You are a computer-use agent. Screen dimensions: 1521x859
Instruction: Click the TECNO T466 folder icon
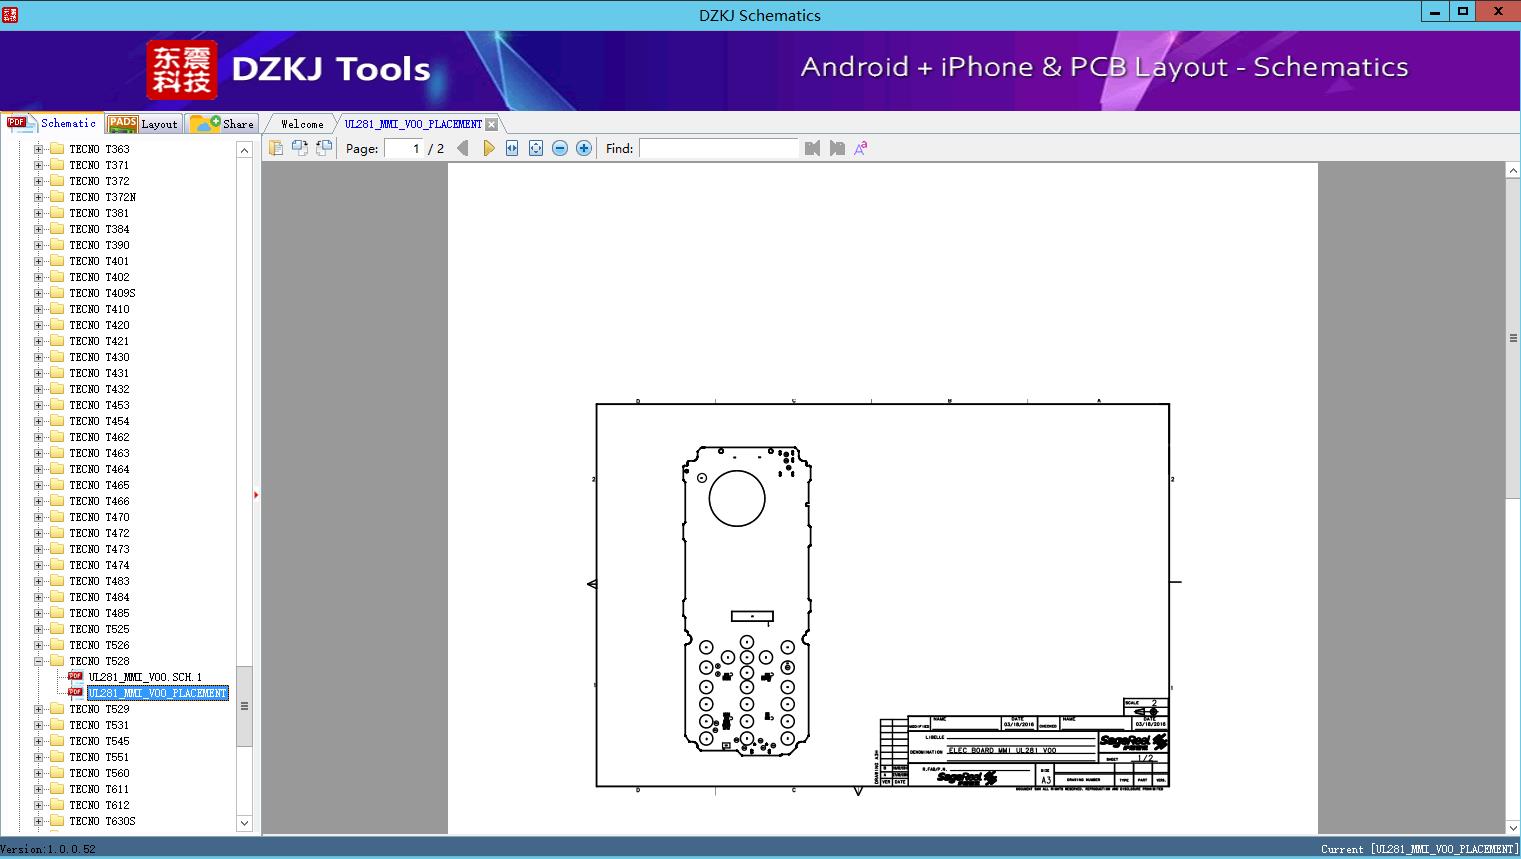click(57, 501)
